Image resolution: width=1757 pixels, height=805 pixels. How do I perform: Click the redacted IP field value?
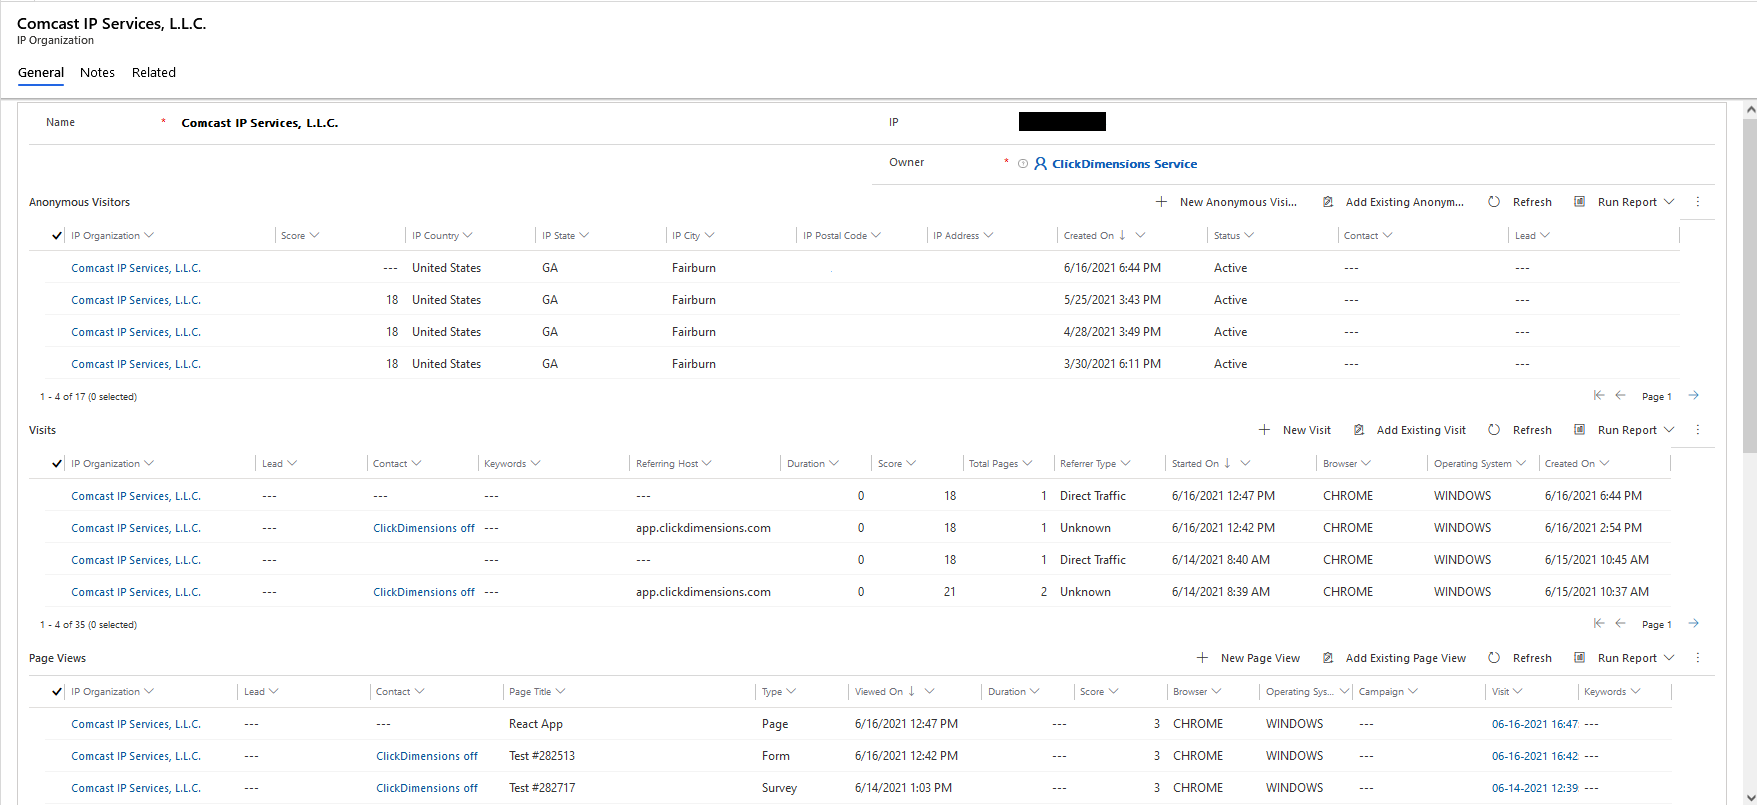click(1062, 122)
